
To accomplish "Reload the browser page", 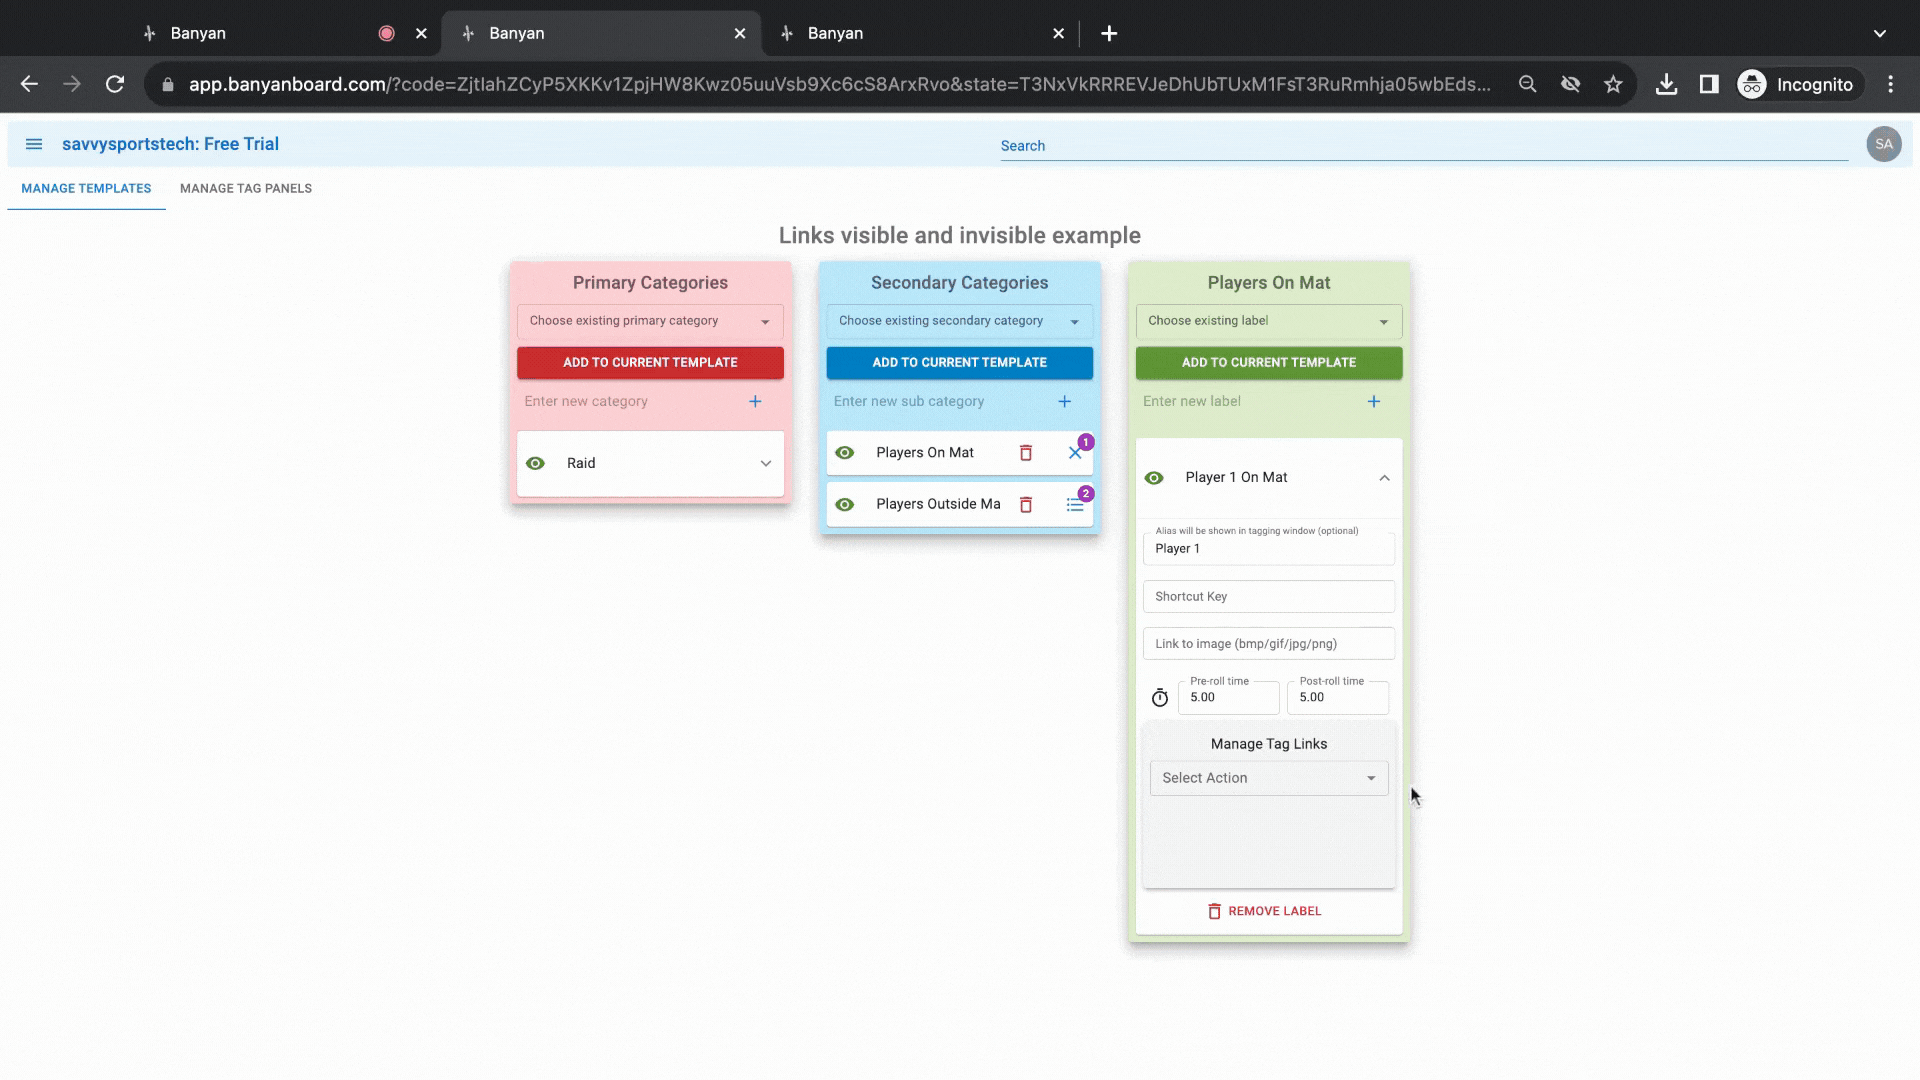I will [x=115, y=85].
